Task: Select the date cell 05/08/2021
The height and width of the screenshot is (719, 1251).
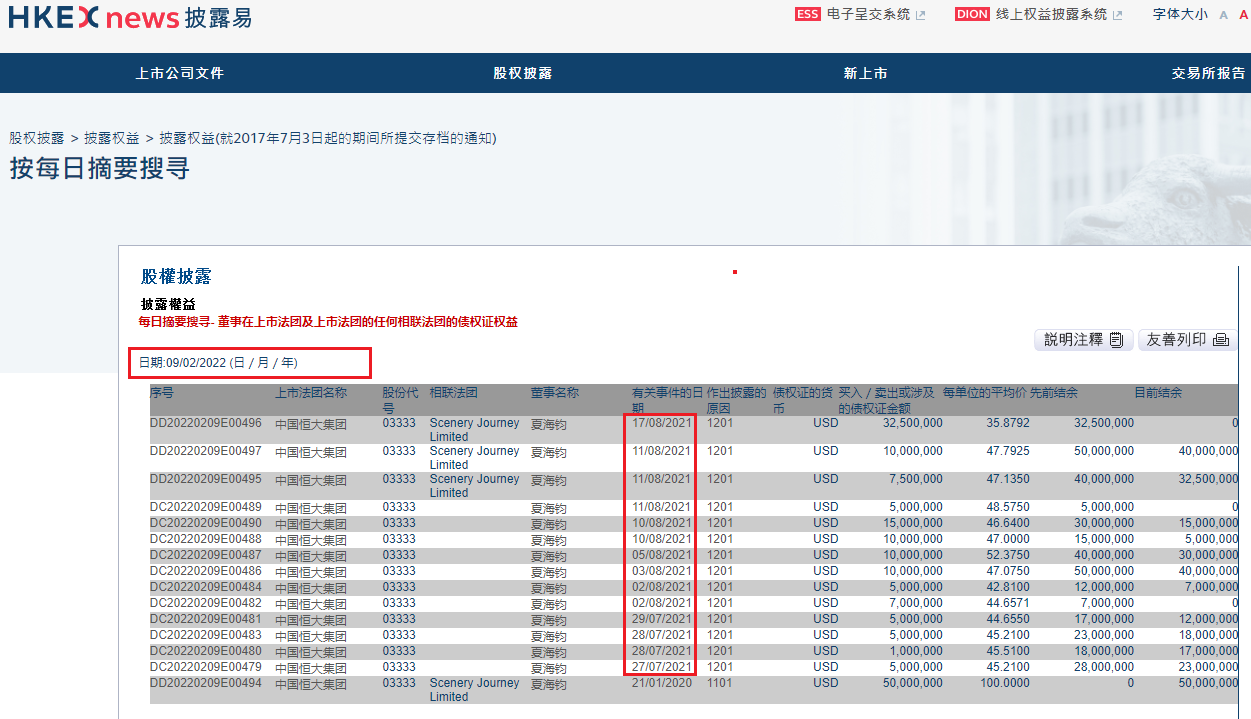Action: (661, 555)
